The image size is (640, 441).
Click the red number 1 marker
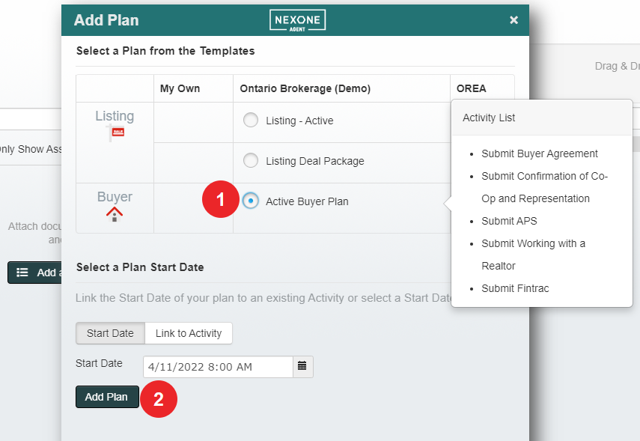click(217, 201)
